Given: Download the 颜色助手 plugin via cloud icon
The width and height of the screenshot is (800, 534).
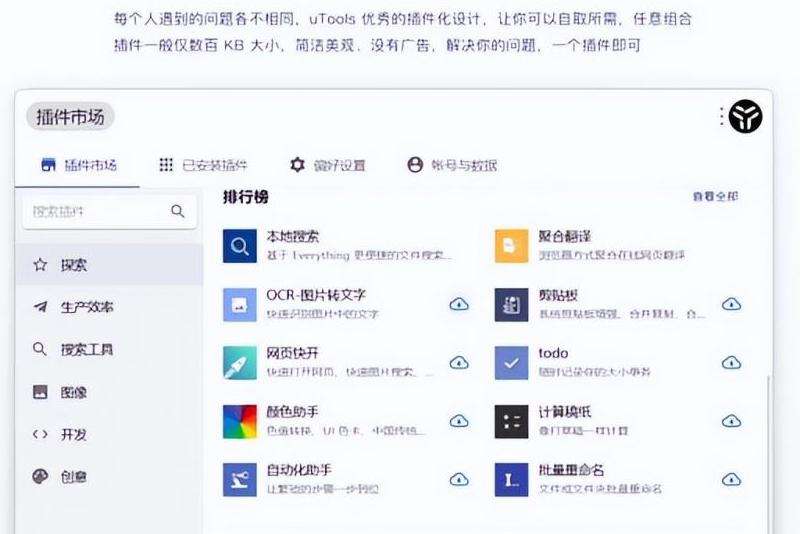Looking at the screenshot, I should [x=459, y=421].
